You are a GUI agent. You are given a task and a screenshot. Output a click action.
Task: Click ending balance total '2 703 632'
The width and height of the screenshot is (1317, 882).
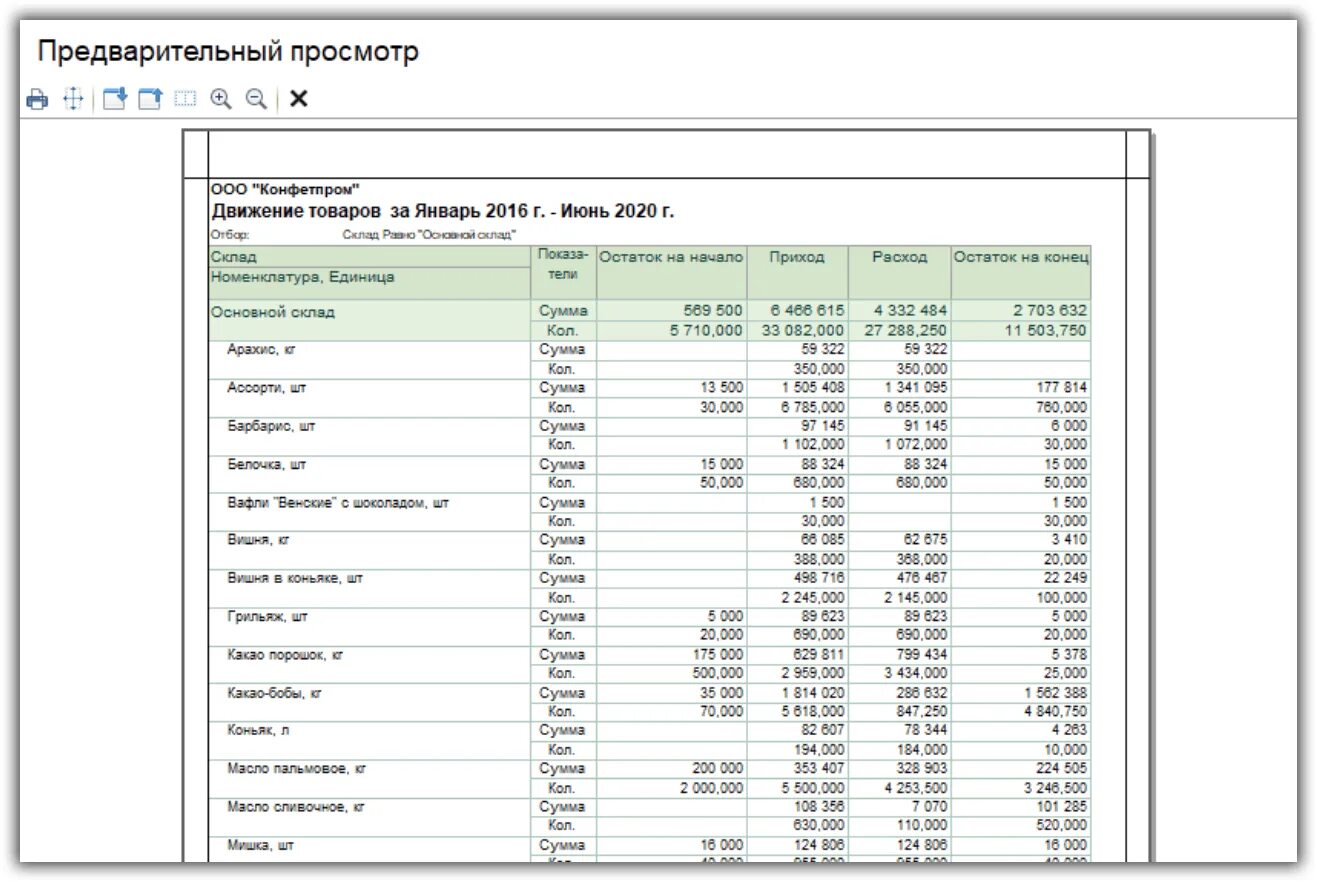click(x=1048, y=311)
